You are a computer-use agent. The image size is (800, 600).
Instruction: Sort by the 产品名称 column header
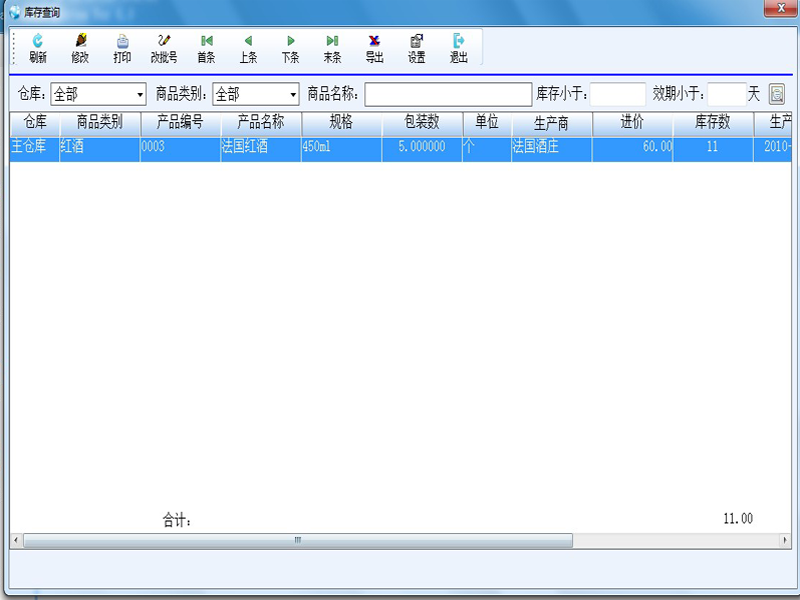pyautogui.click(x=260, y=123)
